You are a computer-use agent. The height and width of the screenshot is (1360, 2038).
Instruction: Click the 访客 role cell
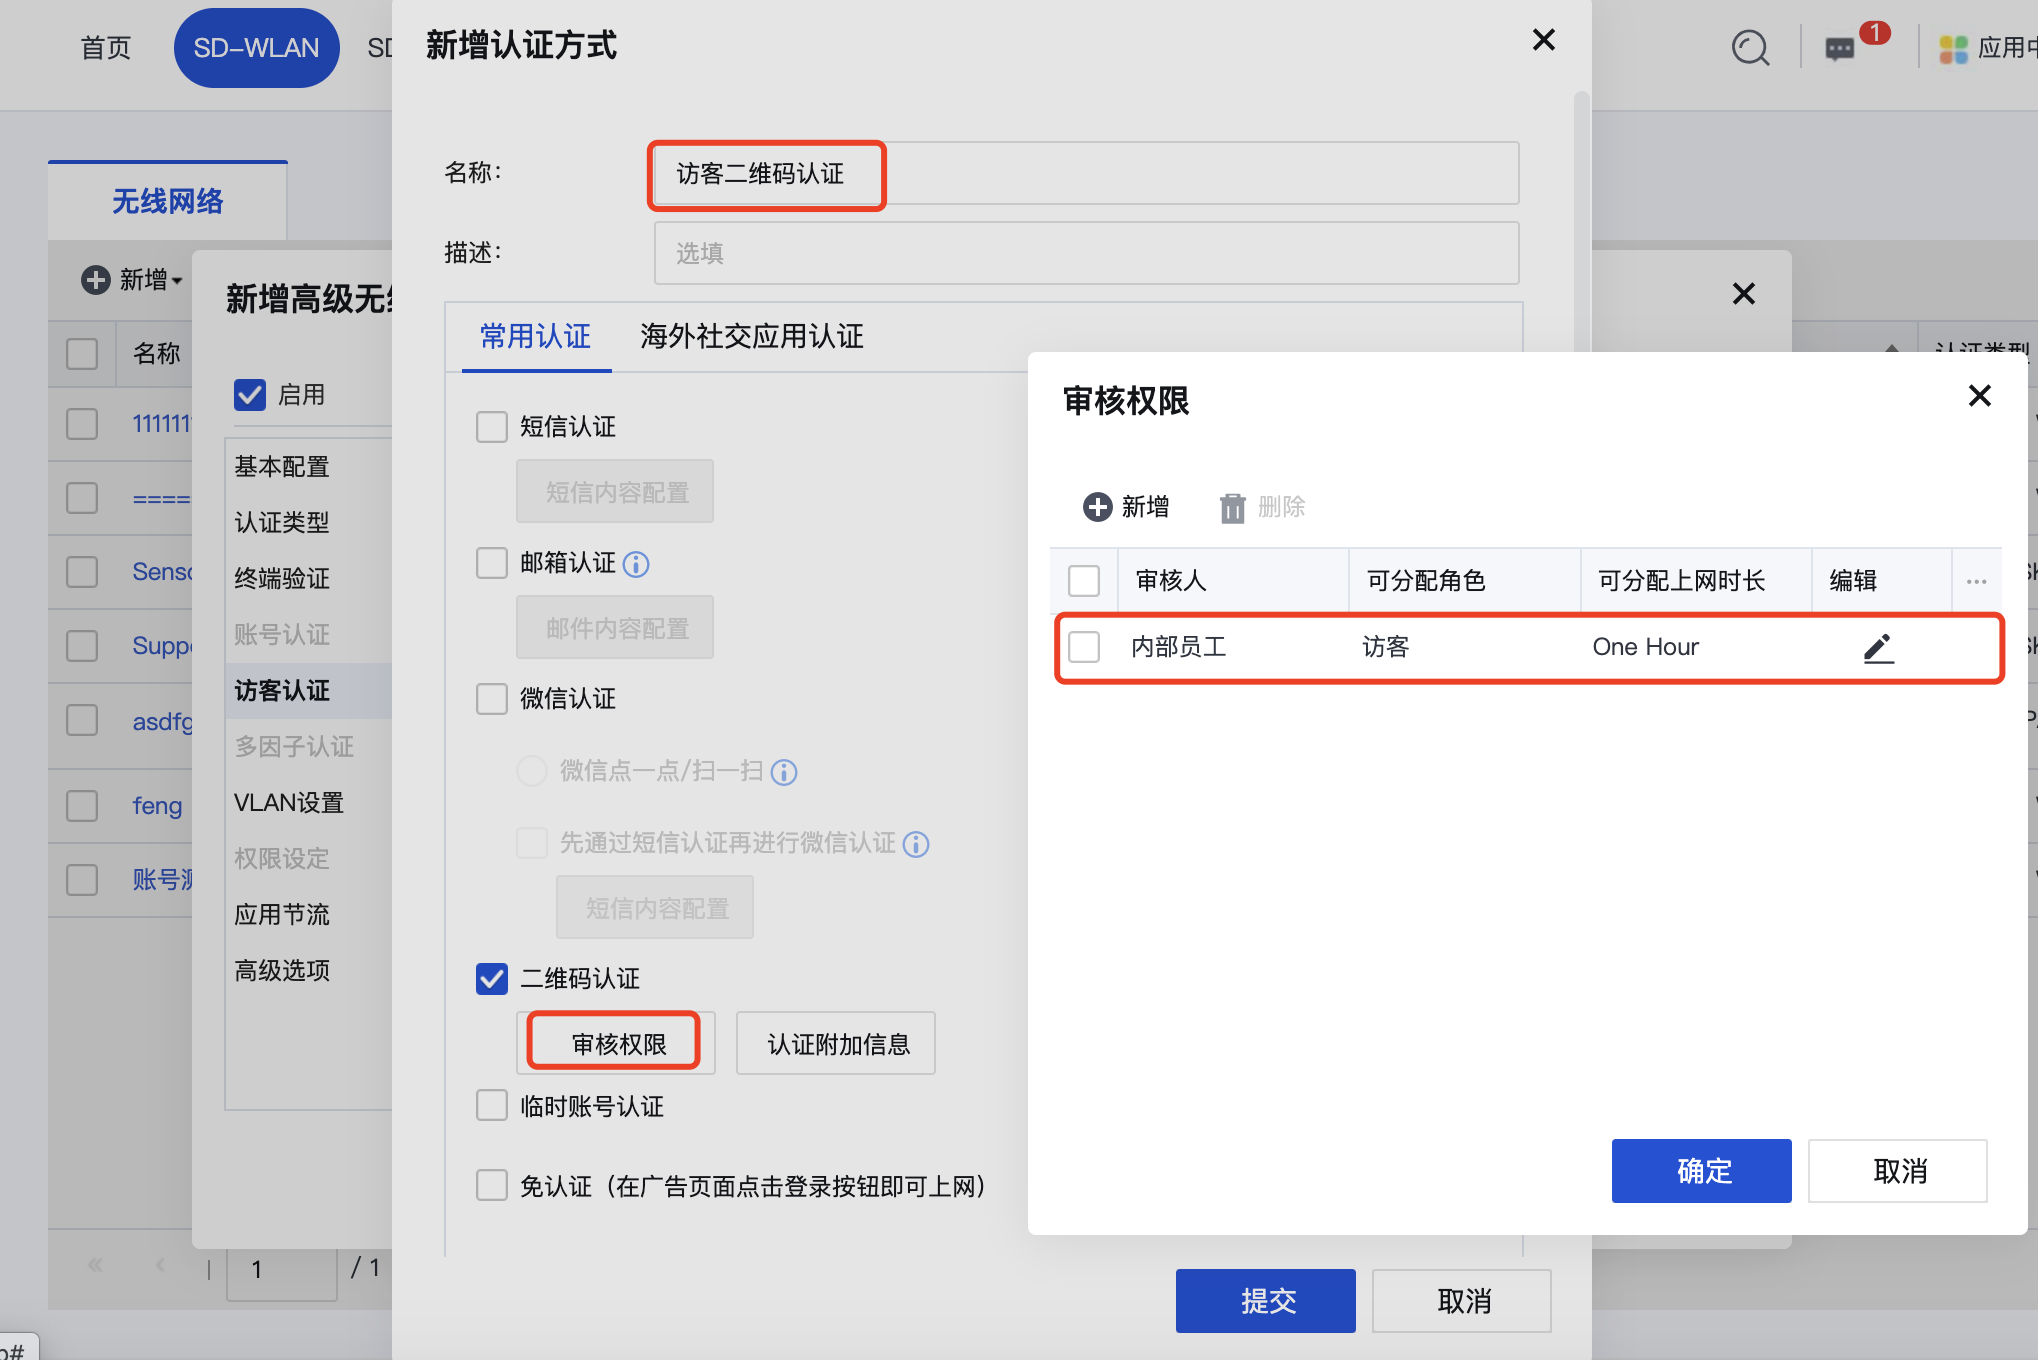(1386, 647)
